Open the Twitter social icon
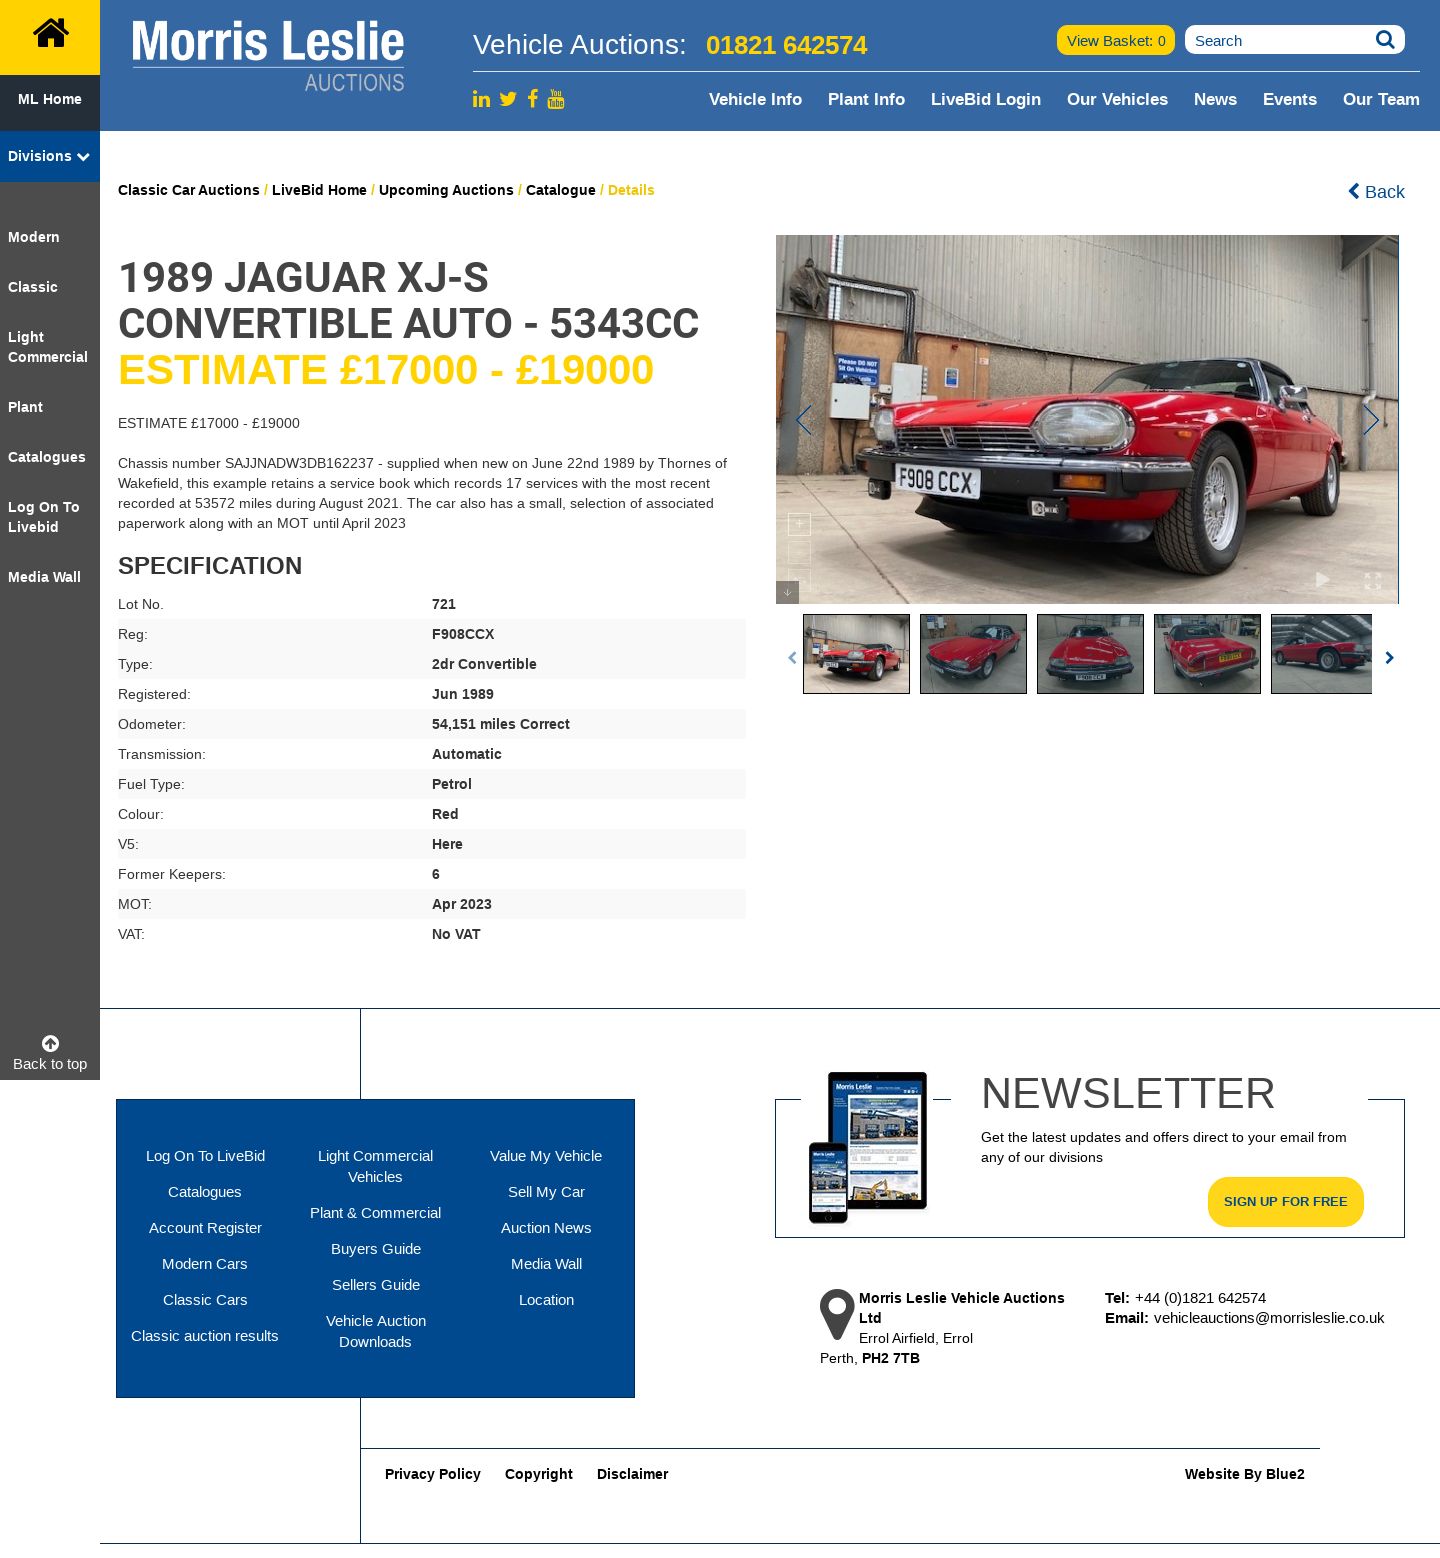 pos(508,99)
